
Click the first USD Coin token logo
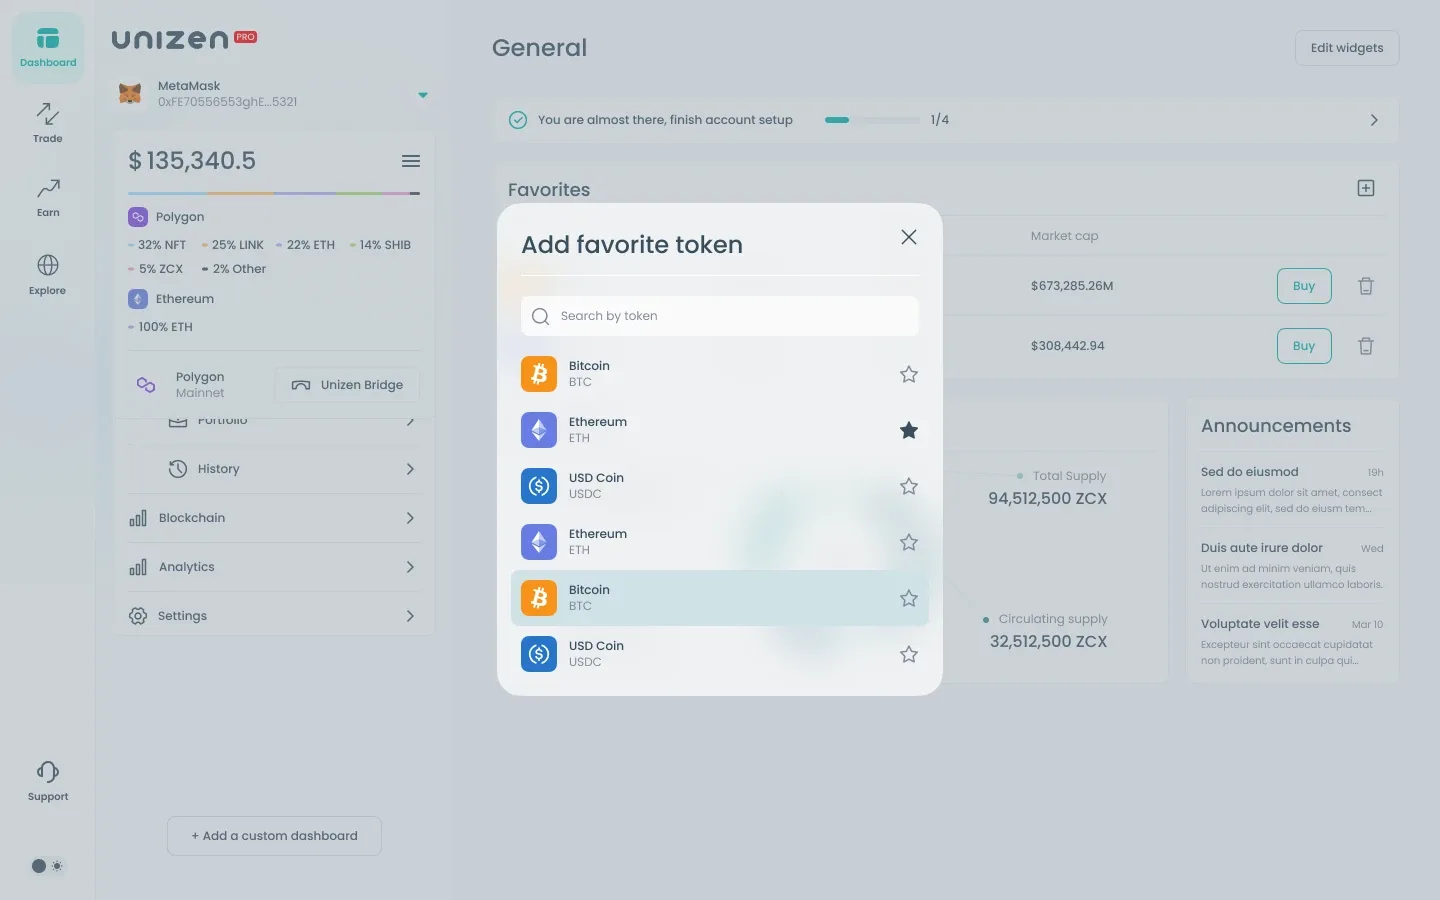point(539,486)
